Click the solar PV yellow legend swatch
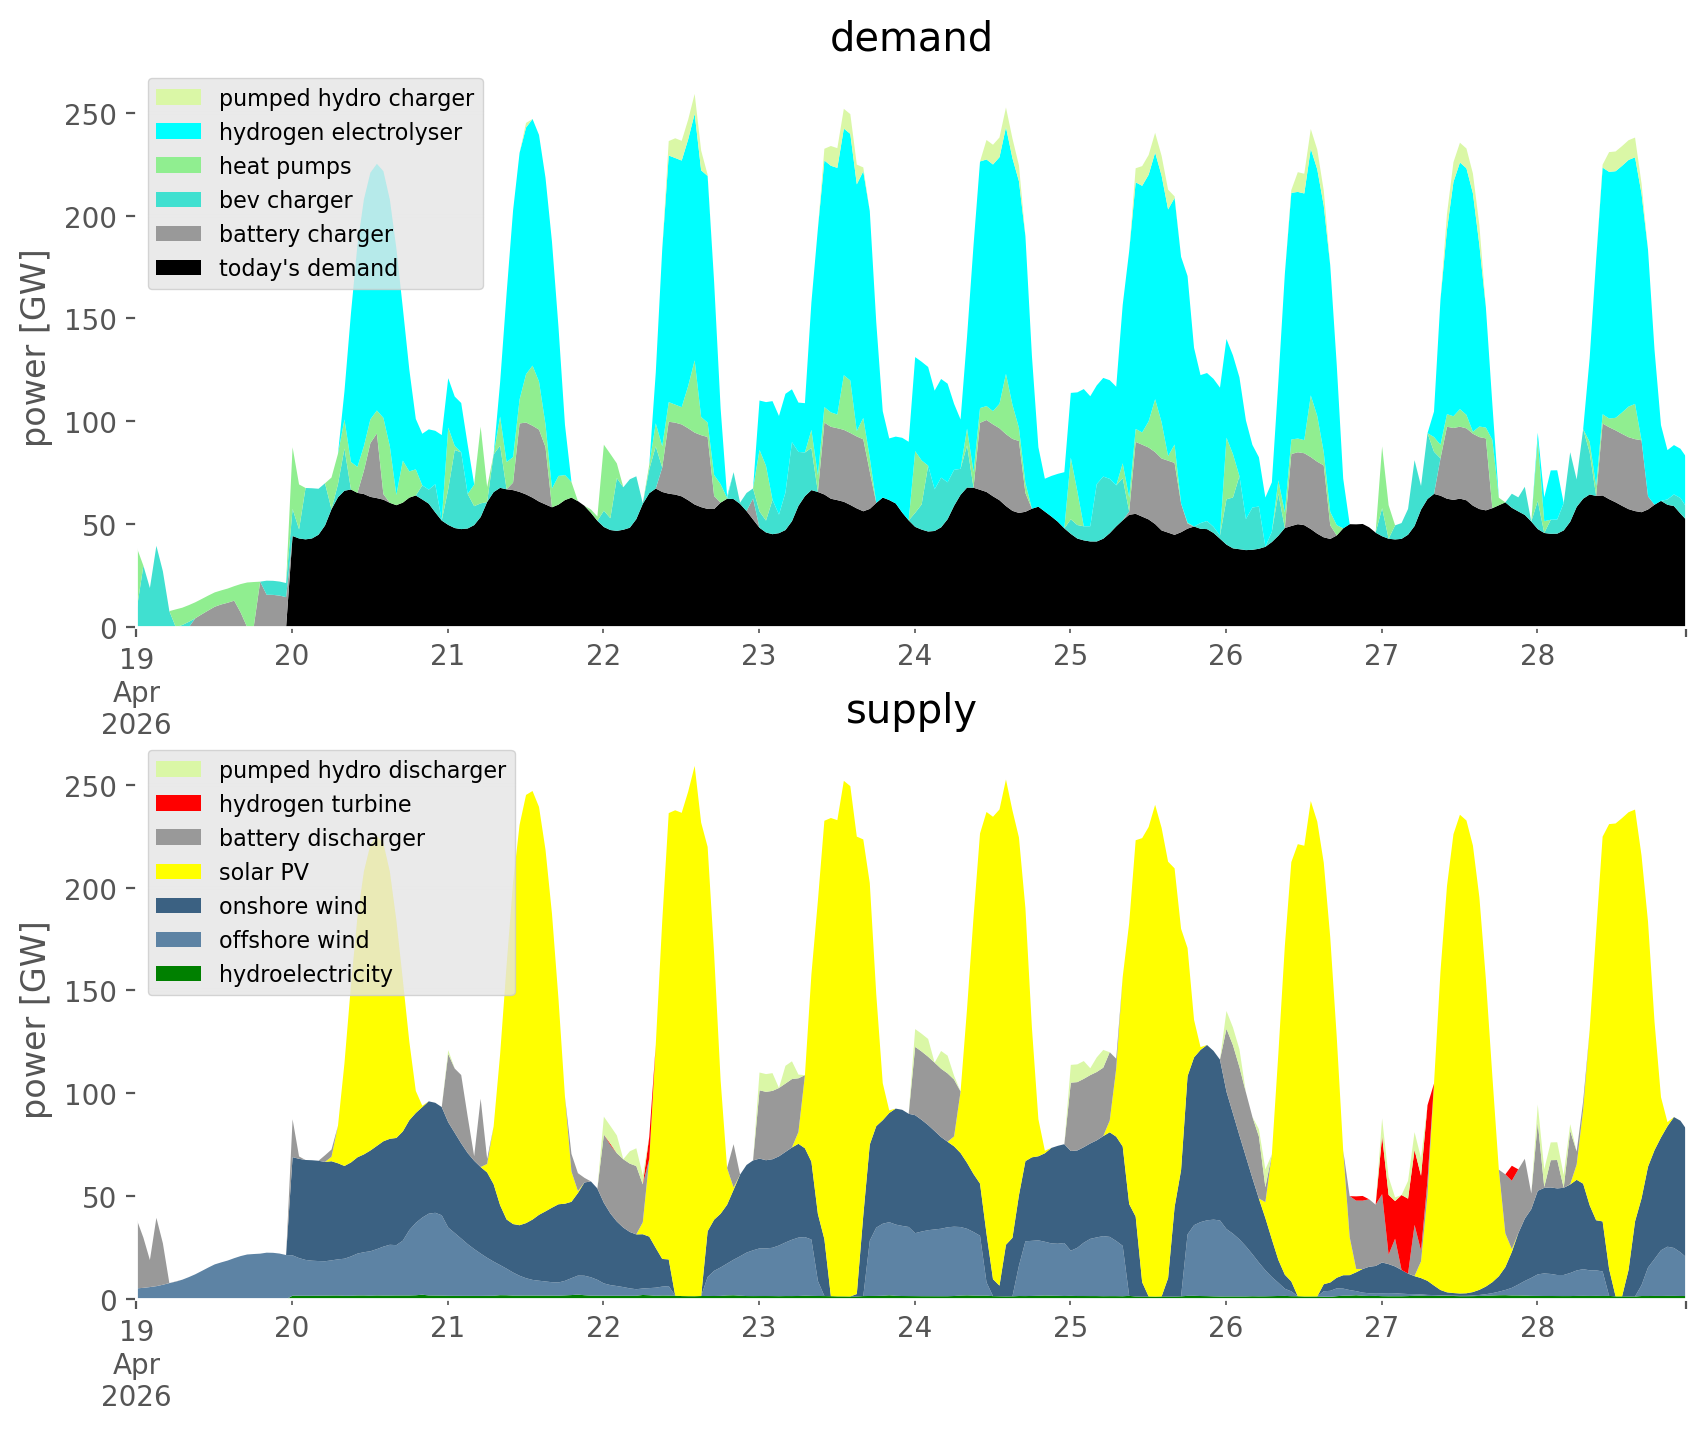1706x1431 pixels. click(180, 871)
